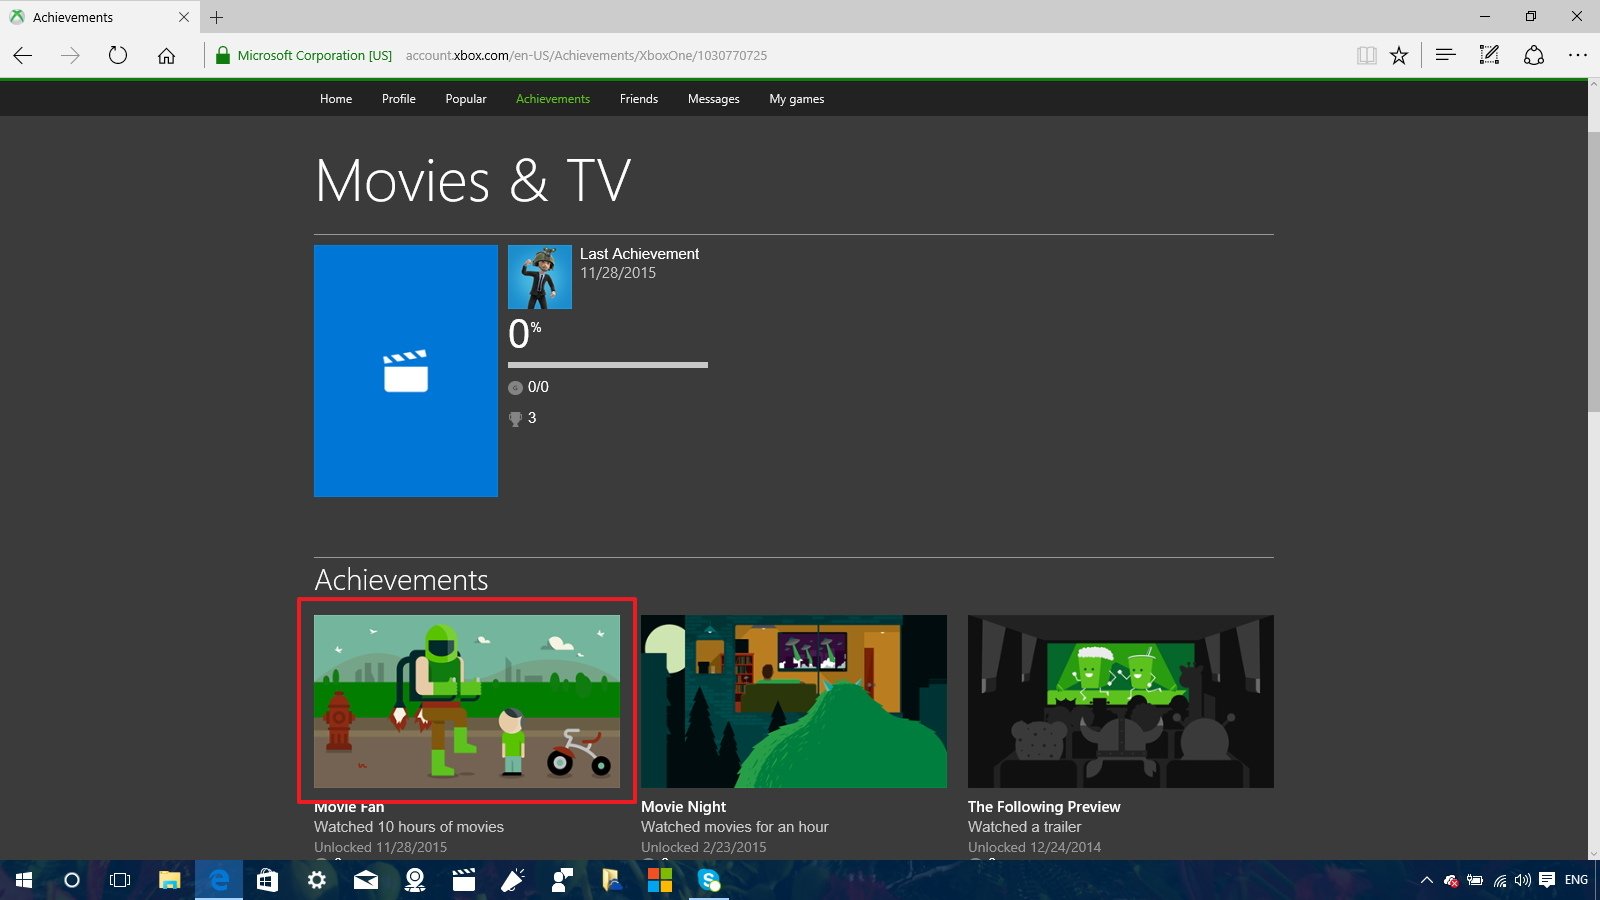The height and width of the screenshot is (900, 1600).
Task: Add page to favorites with star icon
Action: (x=1399, y=56)
